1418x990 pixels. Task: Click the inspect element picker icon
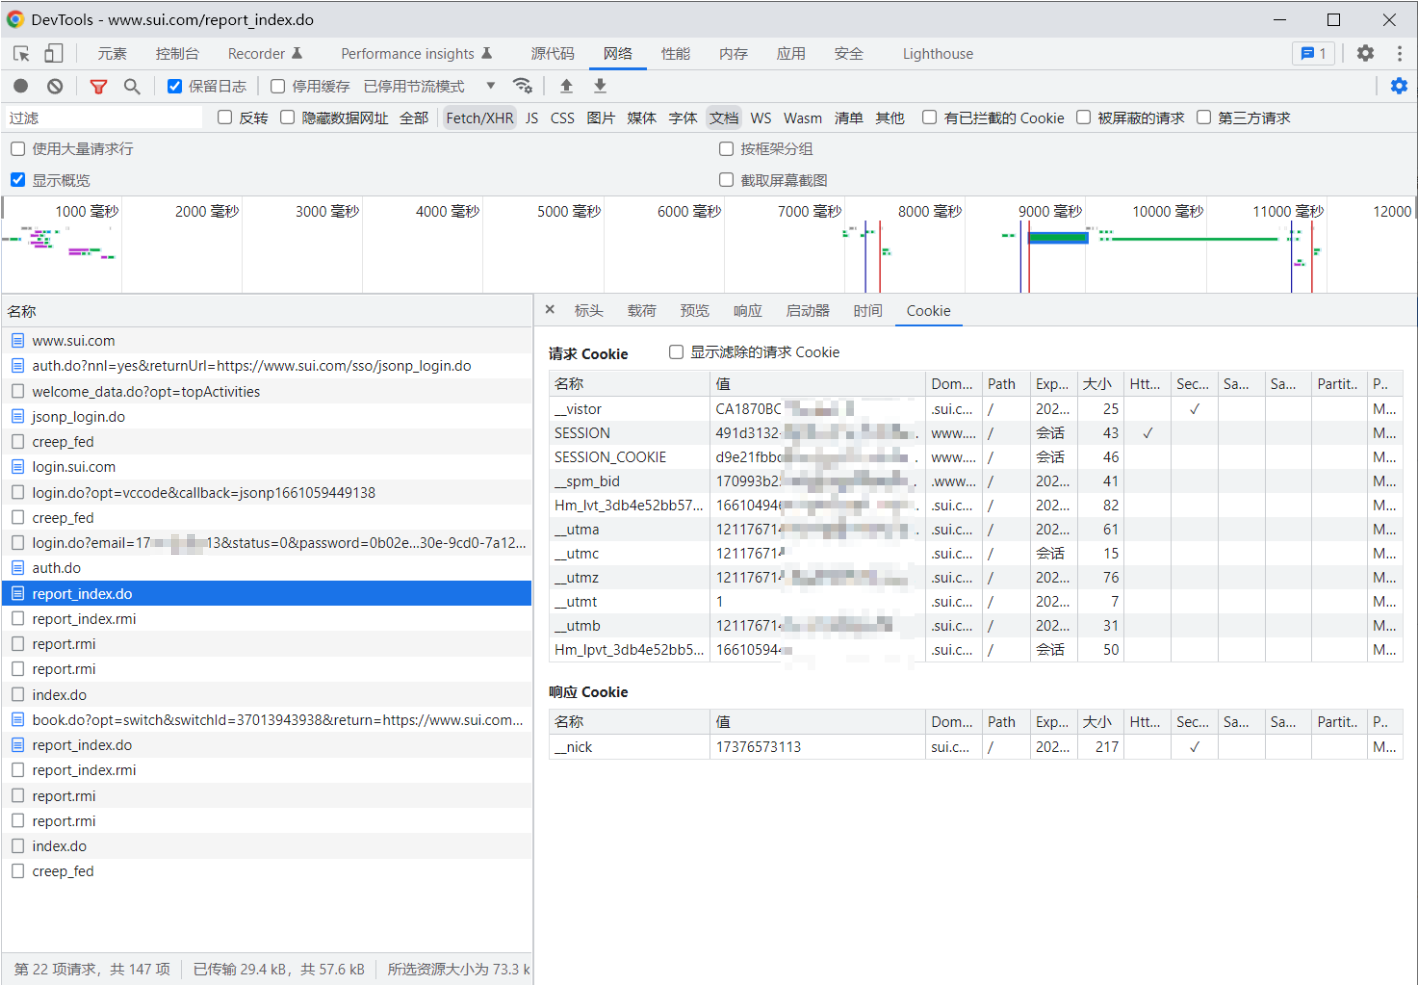click(21, 54)
